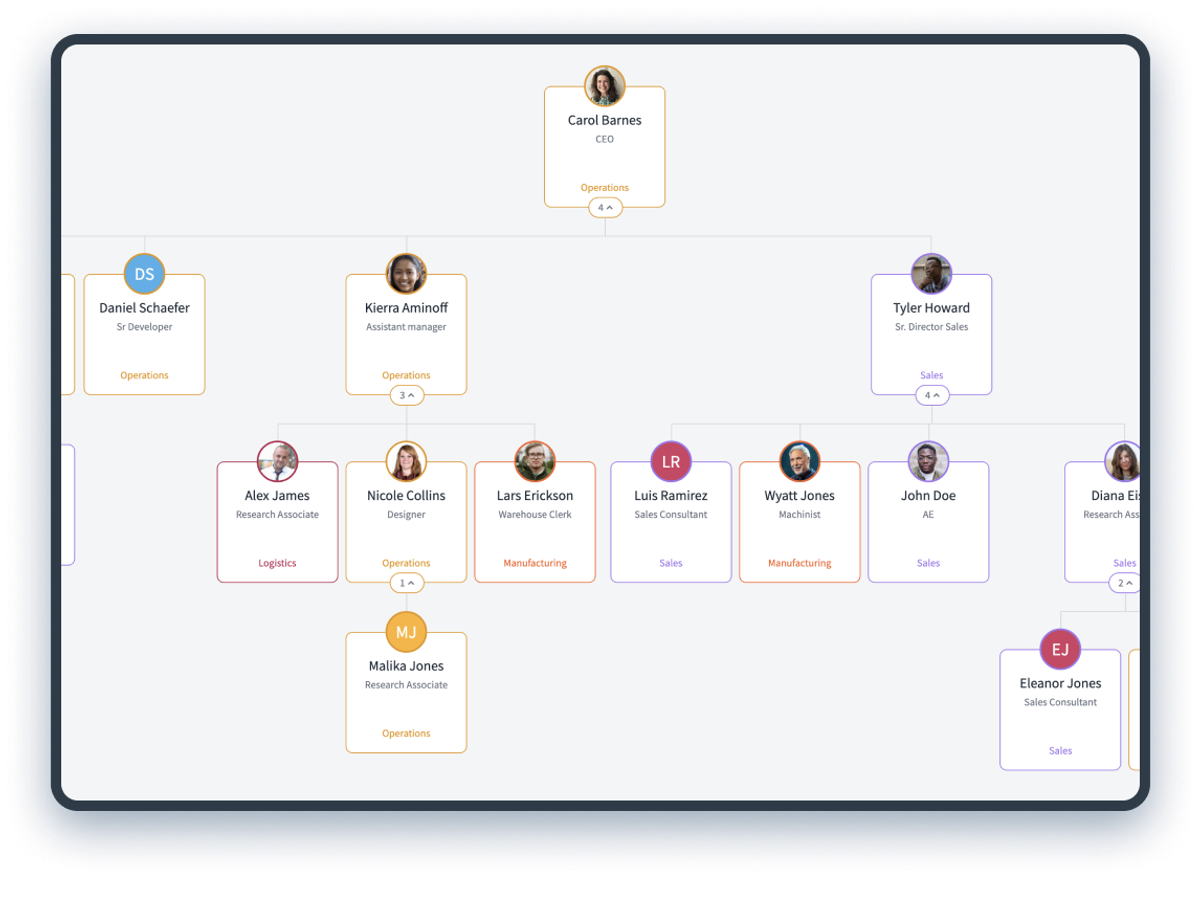Click the LR avatar above Luis Ramirez
The image size is (1200, 898).
[x=670, y=461]
